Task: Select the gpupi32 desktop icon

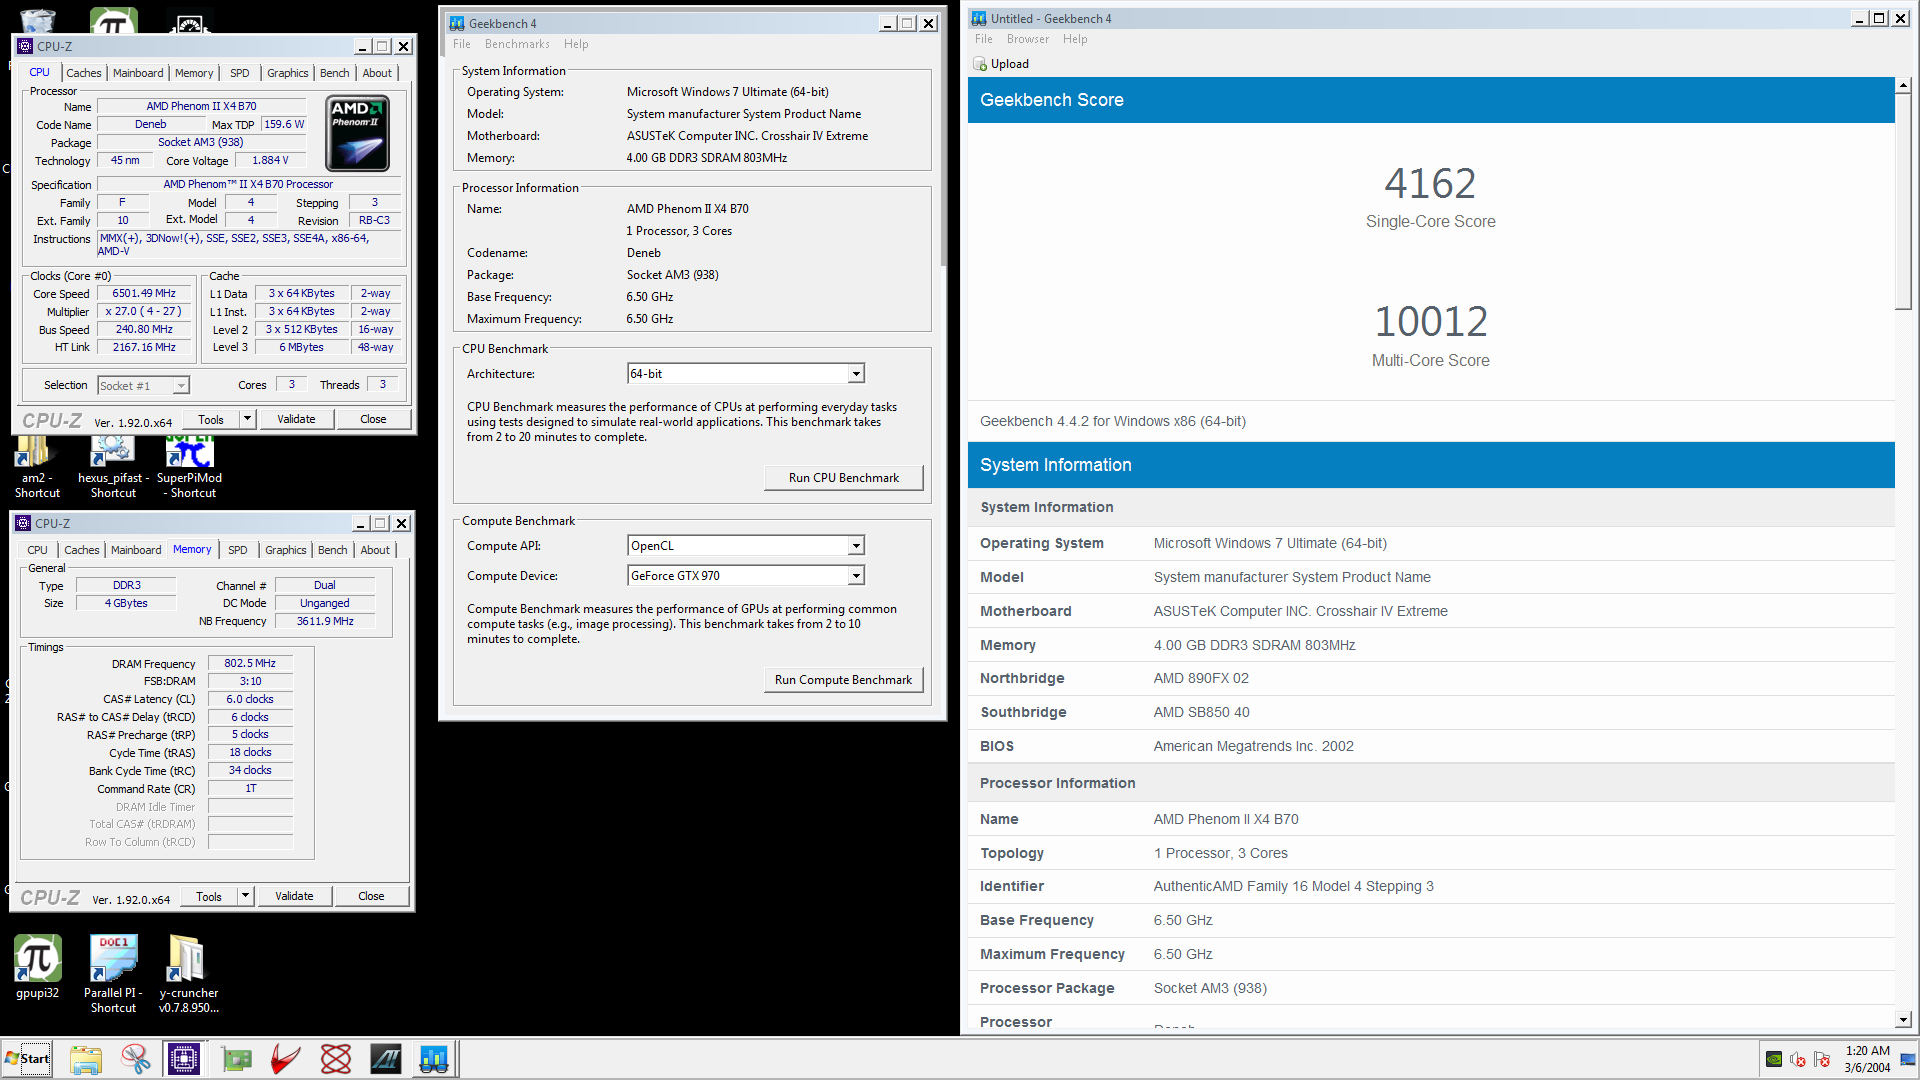Action: (37, 967)
